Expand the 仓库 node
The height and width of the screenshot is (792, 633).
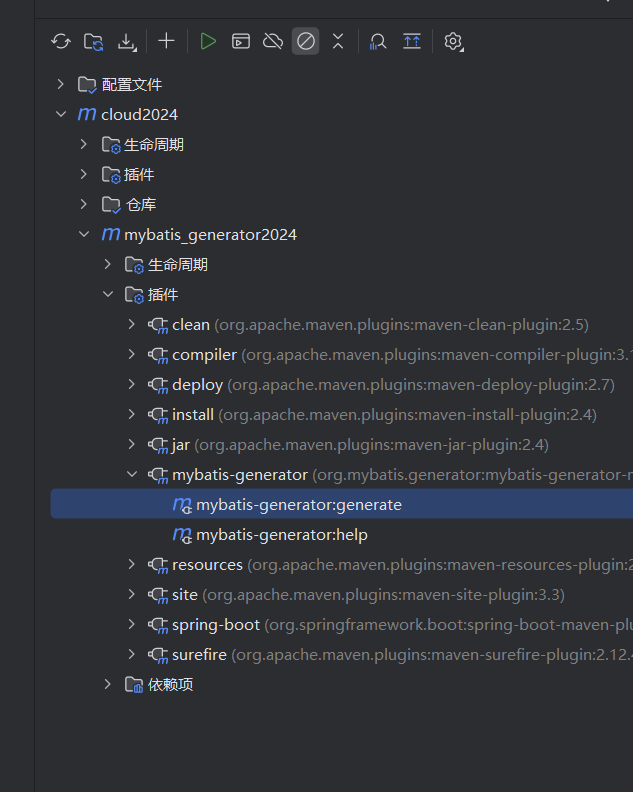pyautogui.click(x=84, y=204)
